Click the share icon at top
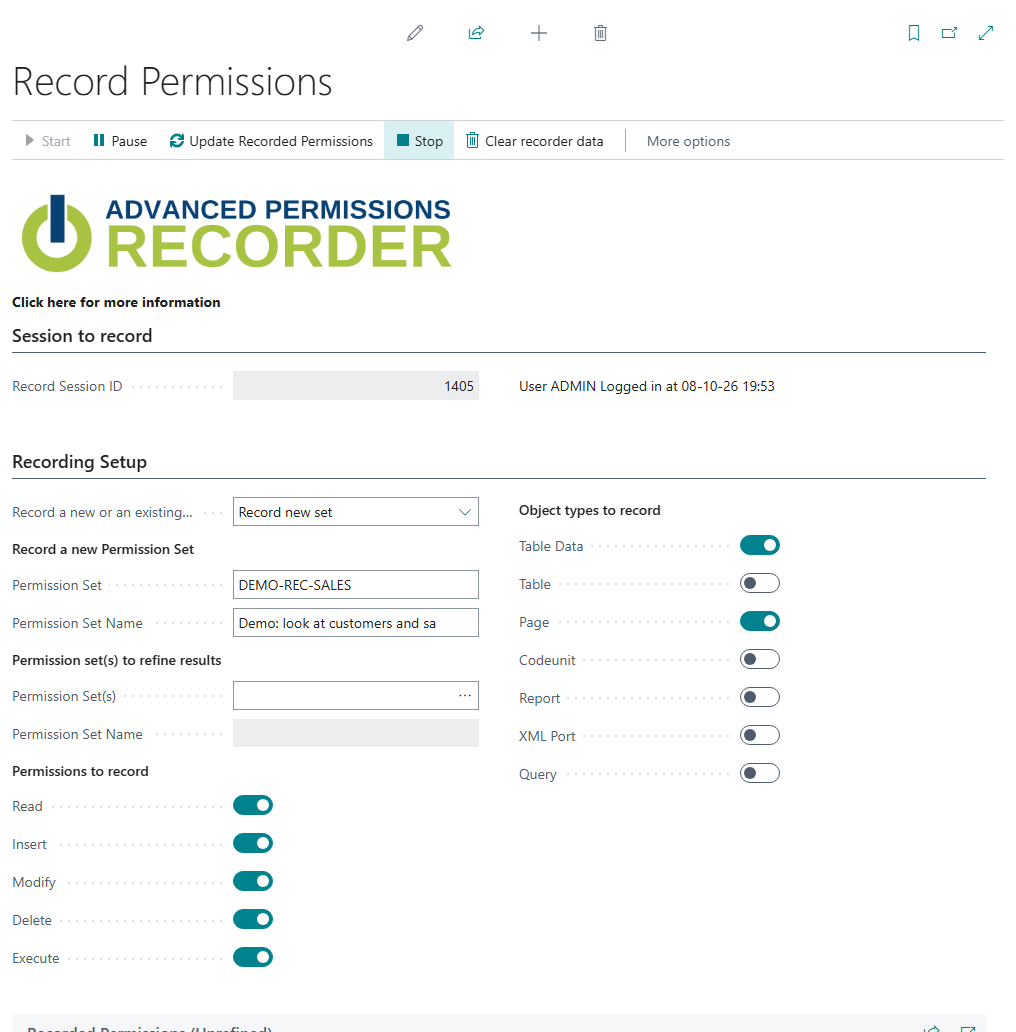The image size is (1016, 1032). click(x=476, y=33)
